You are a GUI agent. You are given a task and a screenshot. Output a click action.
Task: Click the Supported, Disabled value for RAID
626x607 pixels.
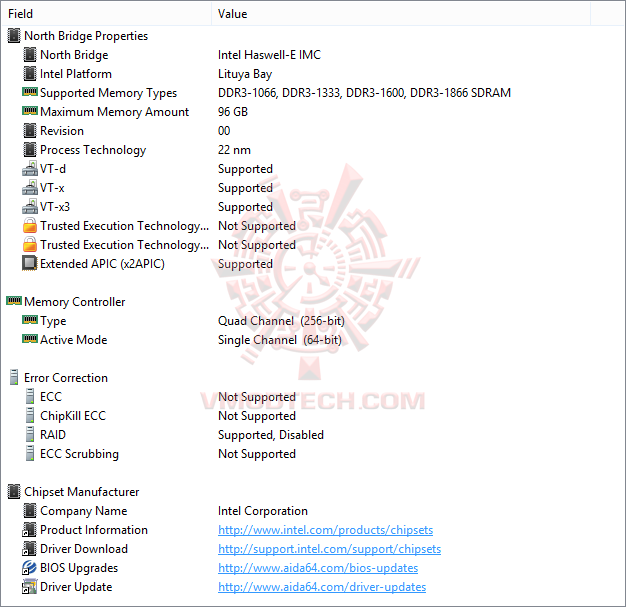pos(271,435)
